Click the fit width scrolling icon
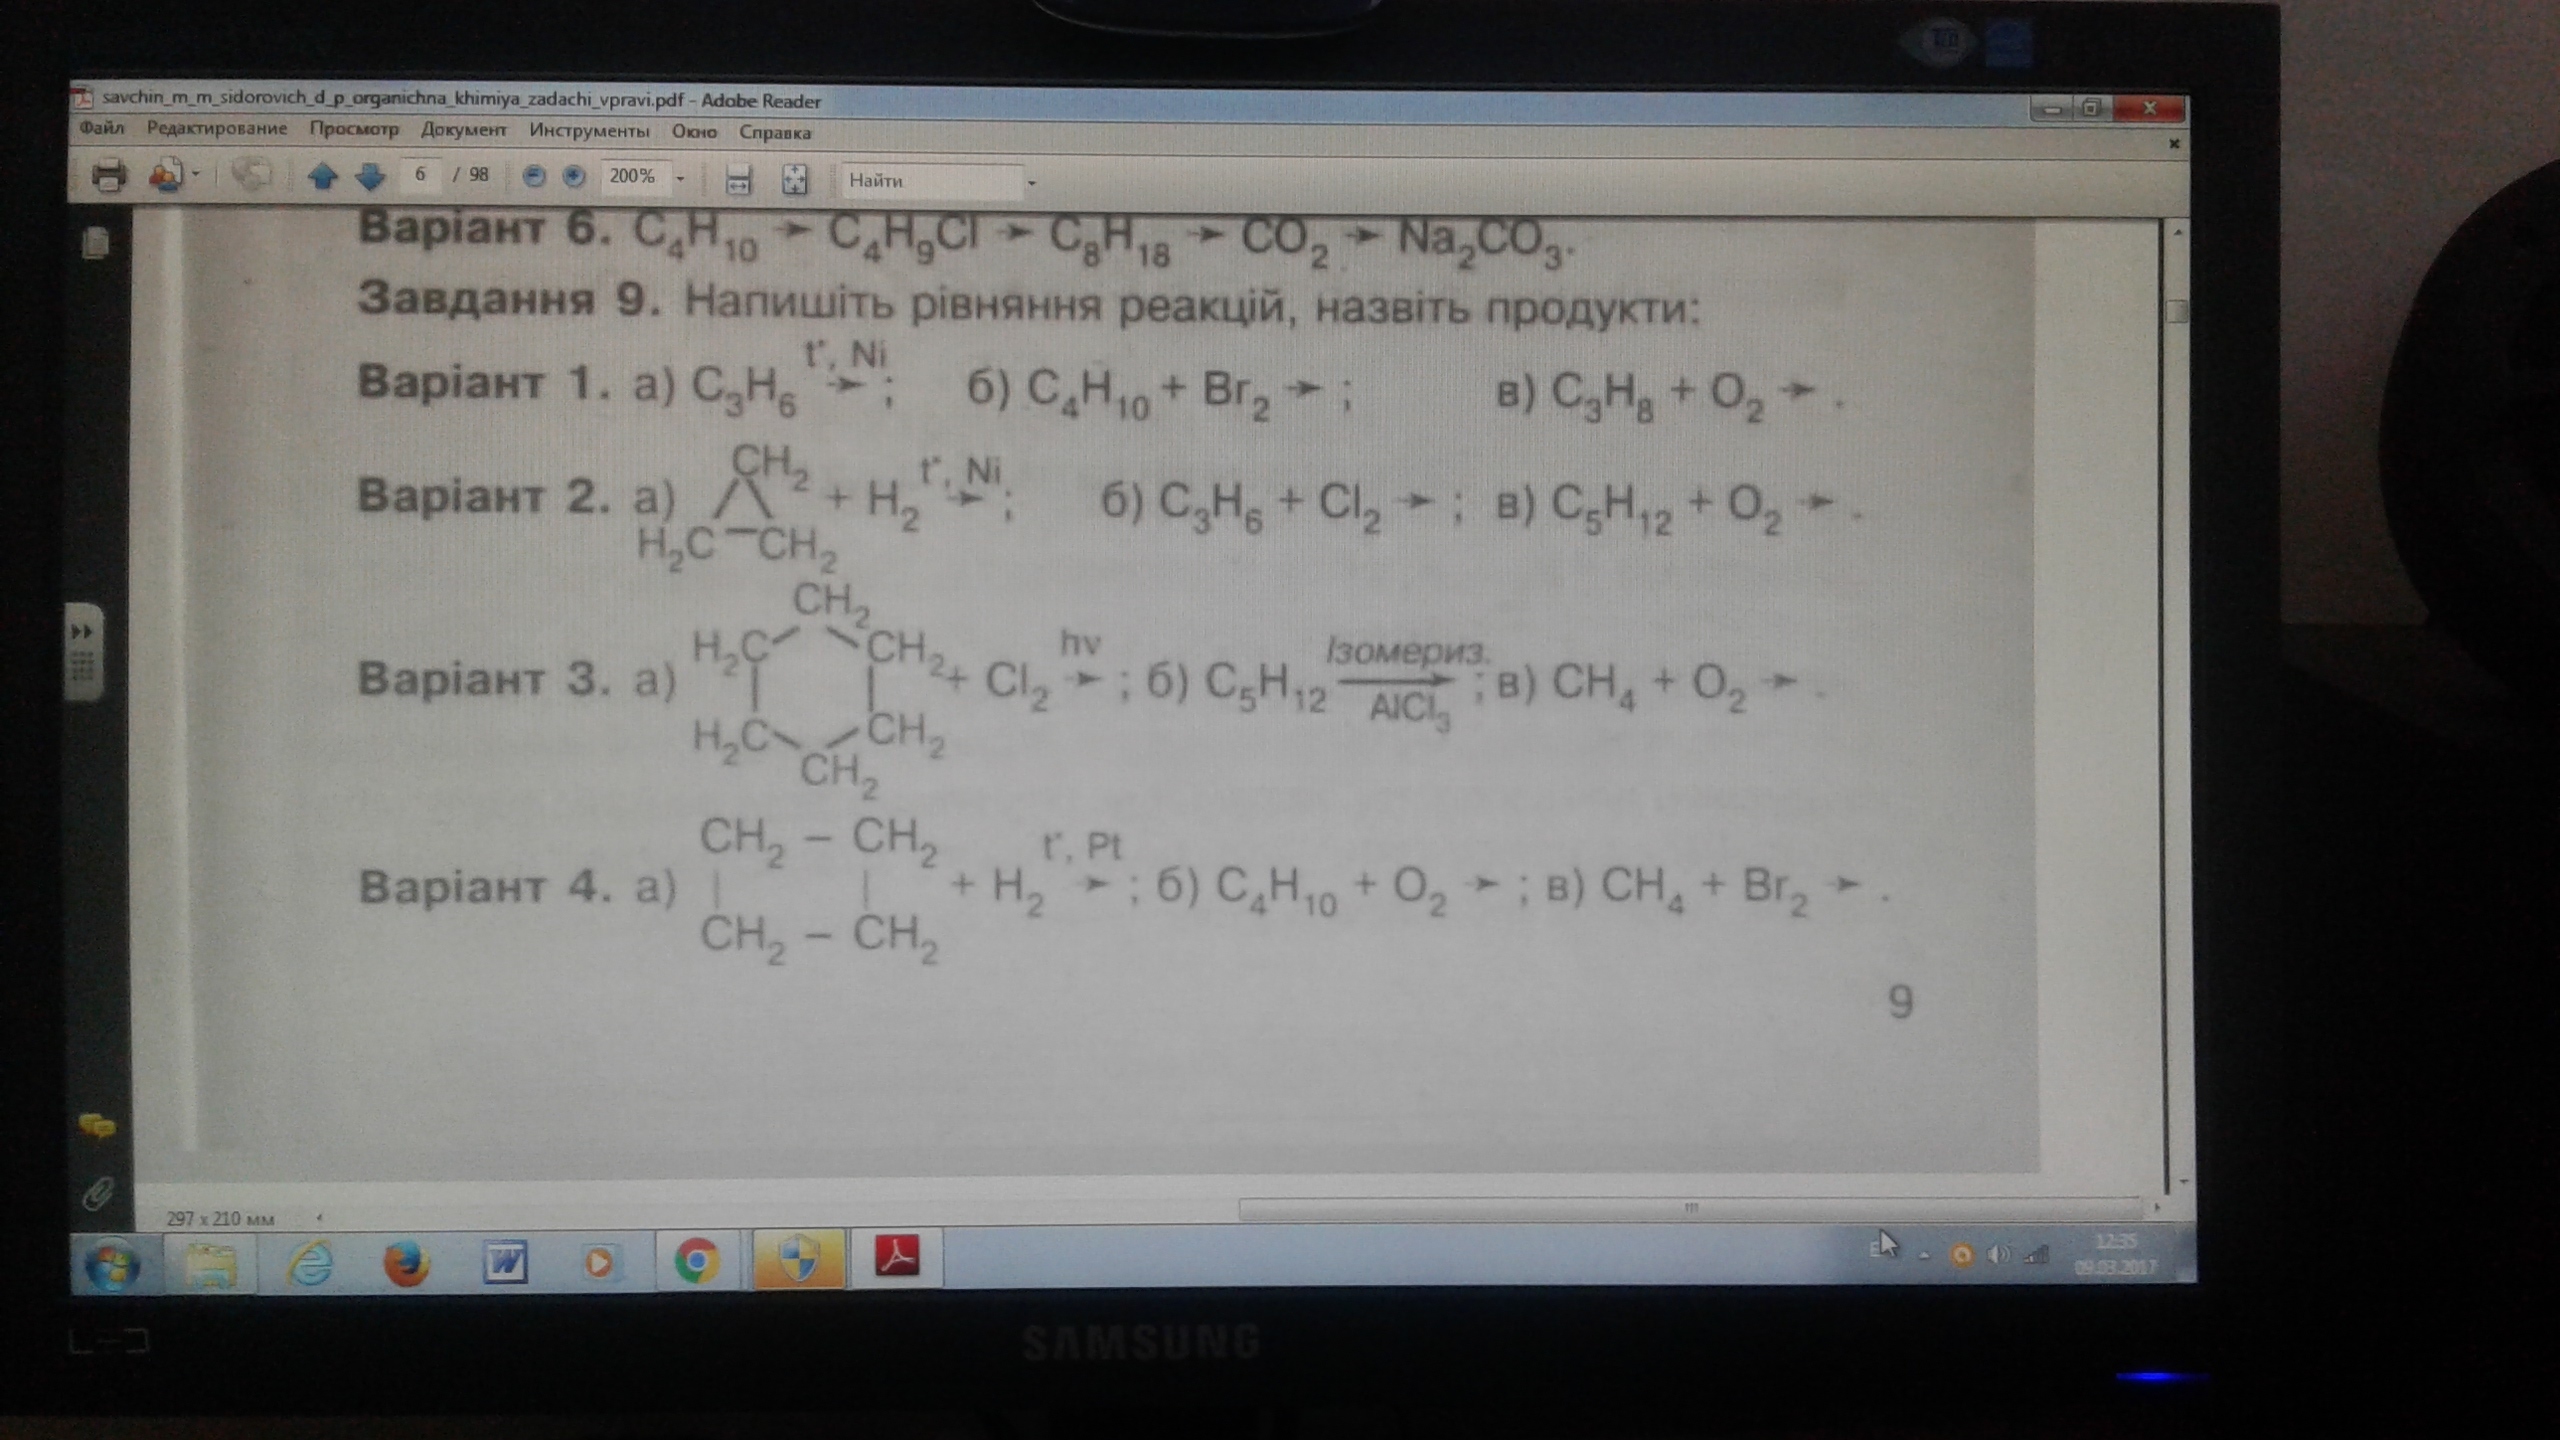 (738, 180)
